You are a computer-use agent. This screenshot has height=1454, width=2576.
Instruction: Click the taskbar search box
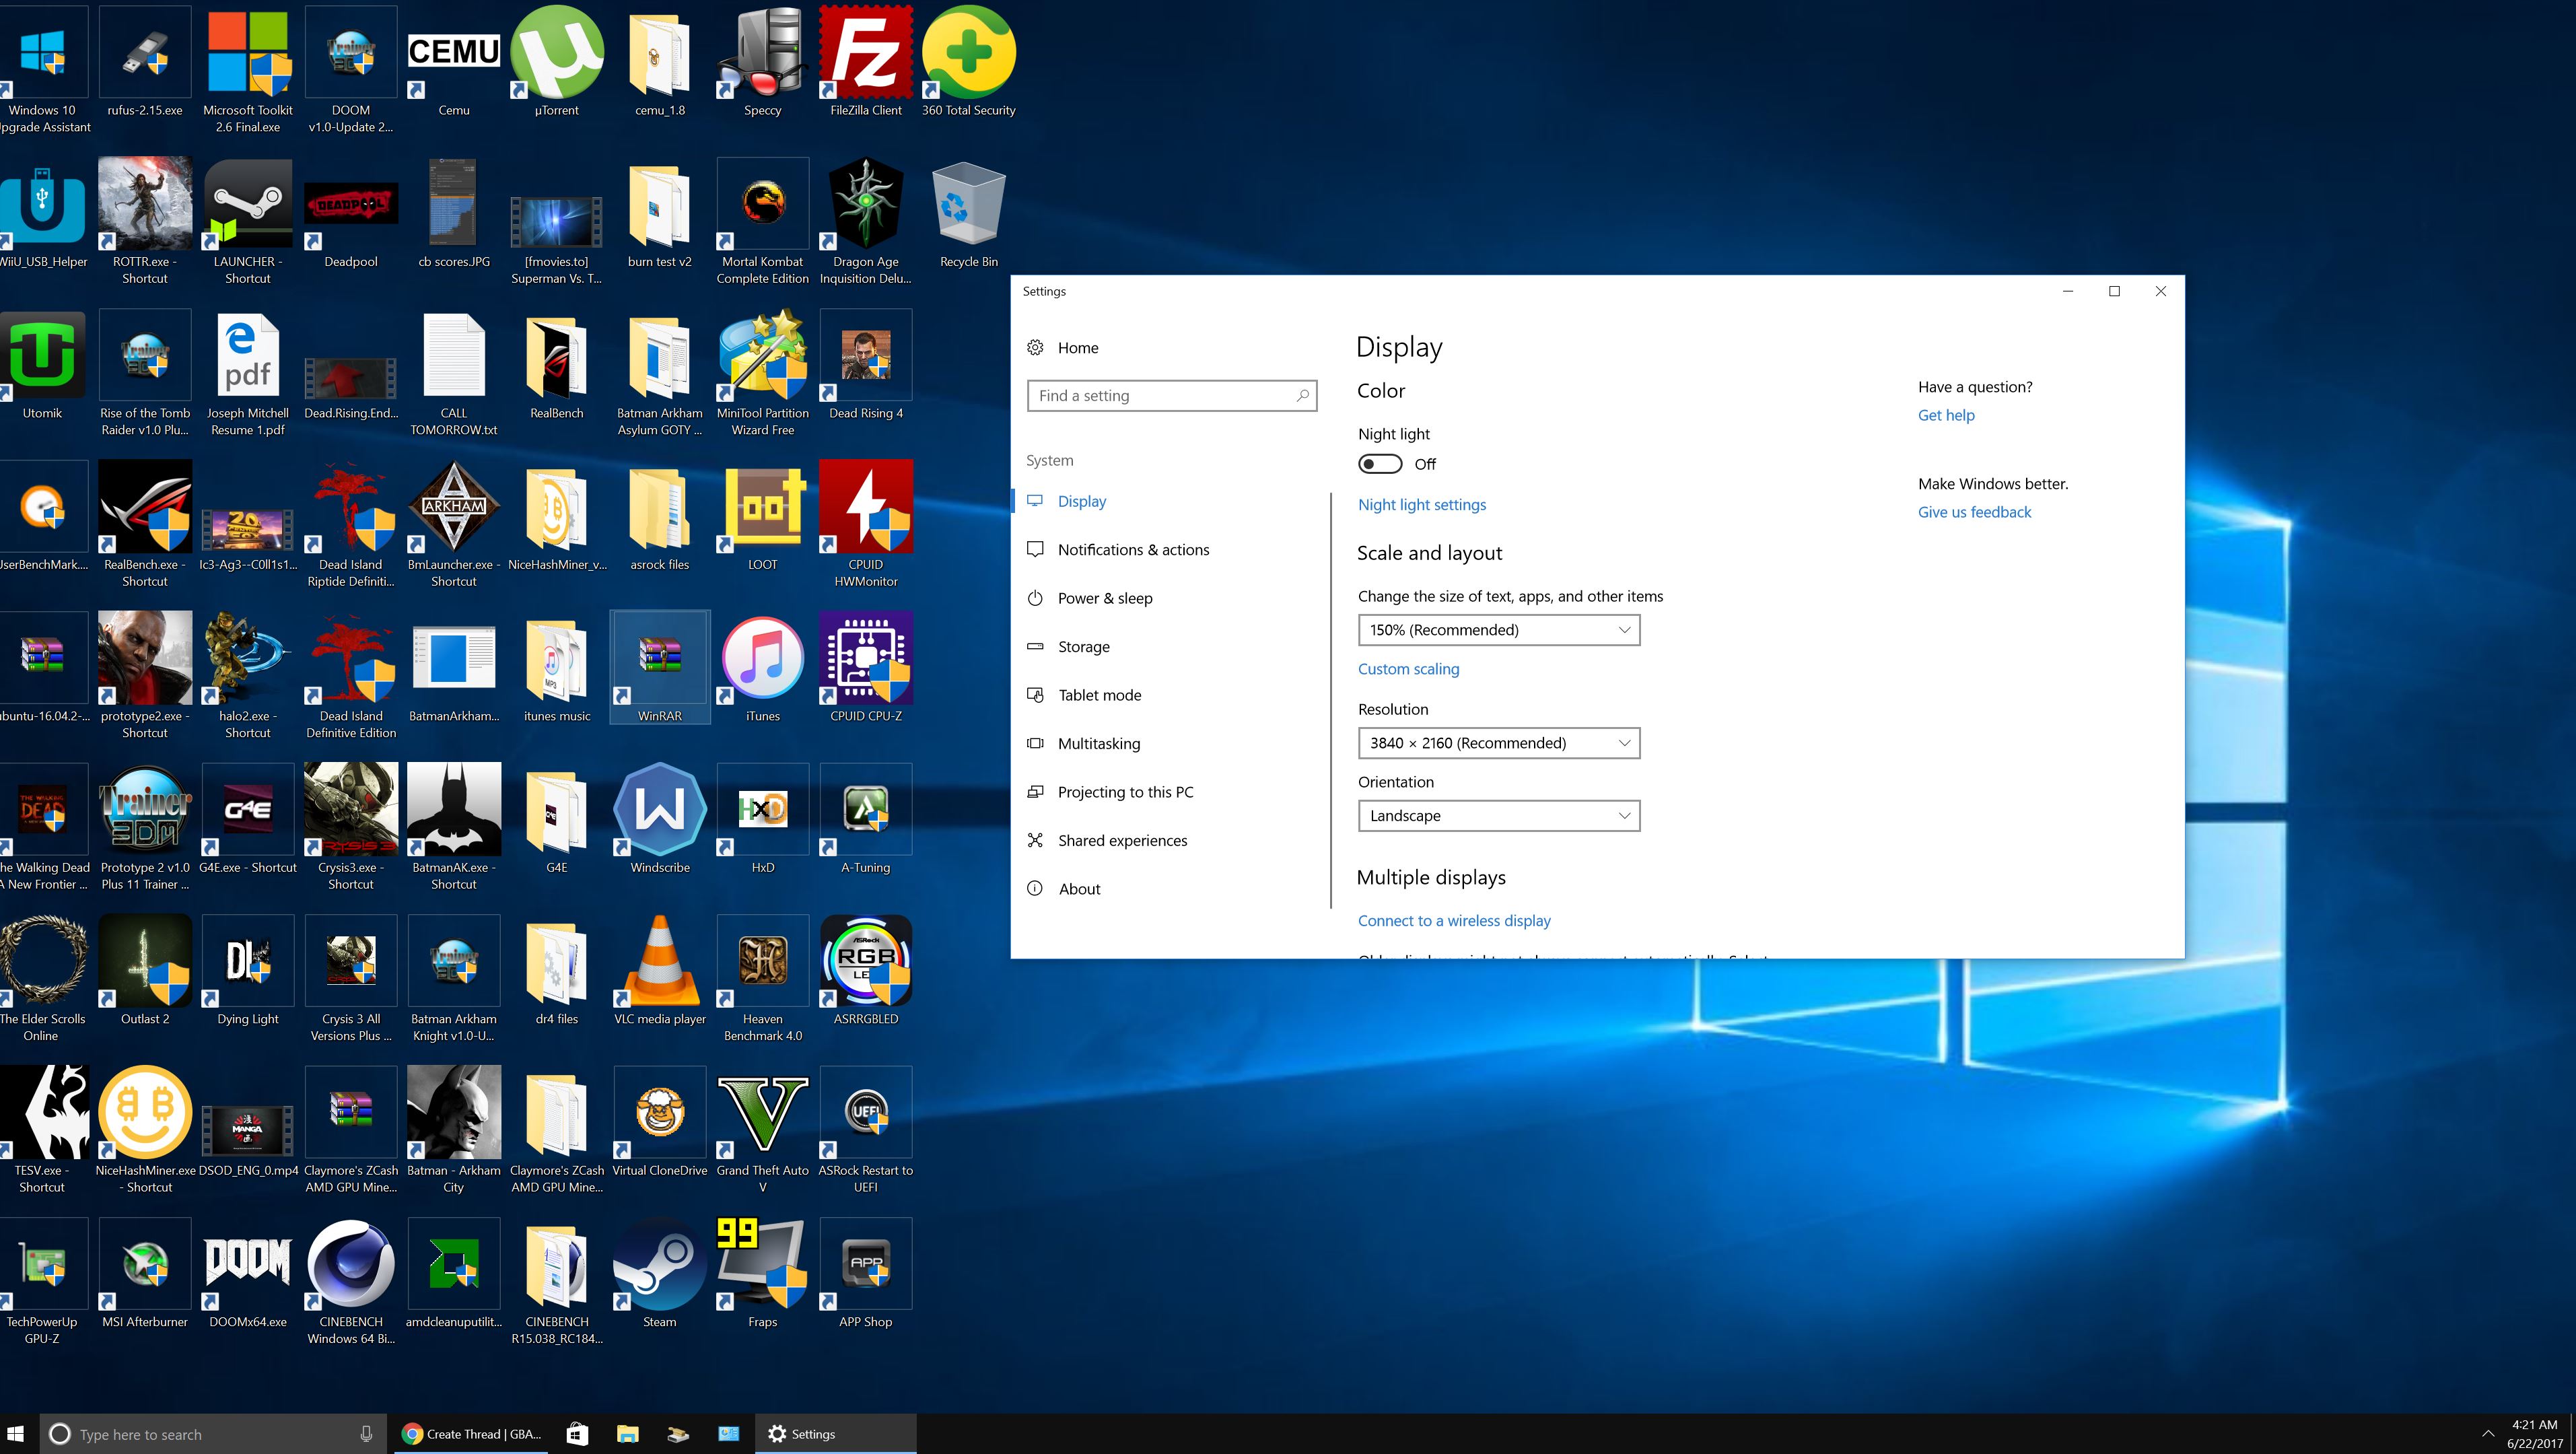click(214, 1434)
